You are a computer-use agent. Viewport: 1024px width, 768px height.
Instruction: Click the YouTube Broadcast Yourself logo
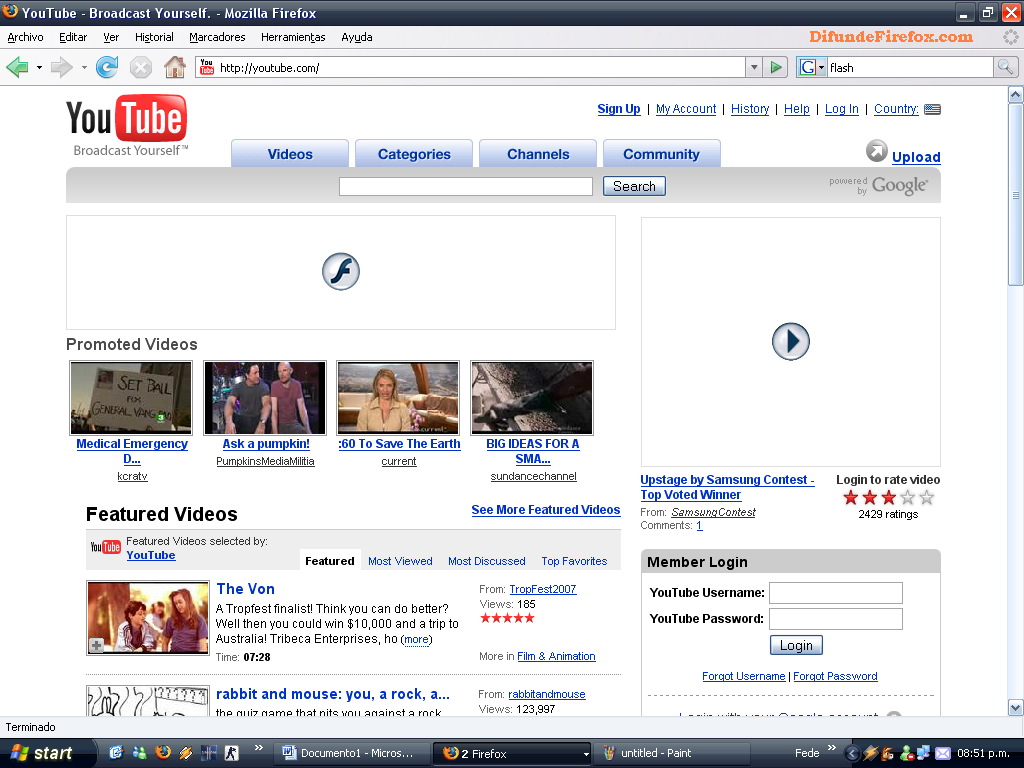[x=127, y=126]
